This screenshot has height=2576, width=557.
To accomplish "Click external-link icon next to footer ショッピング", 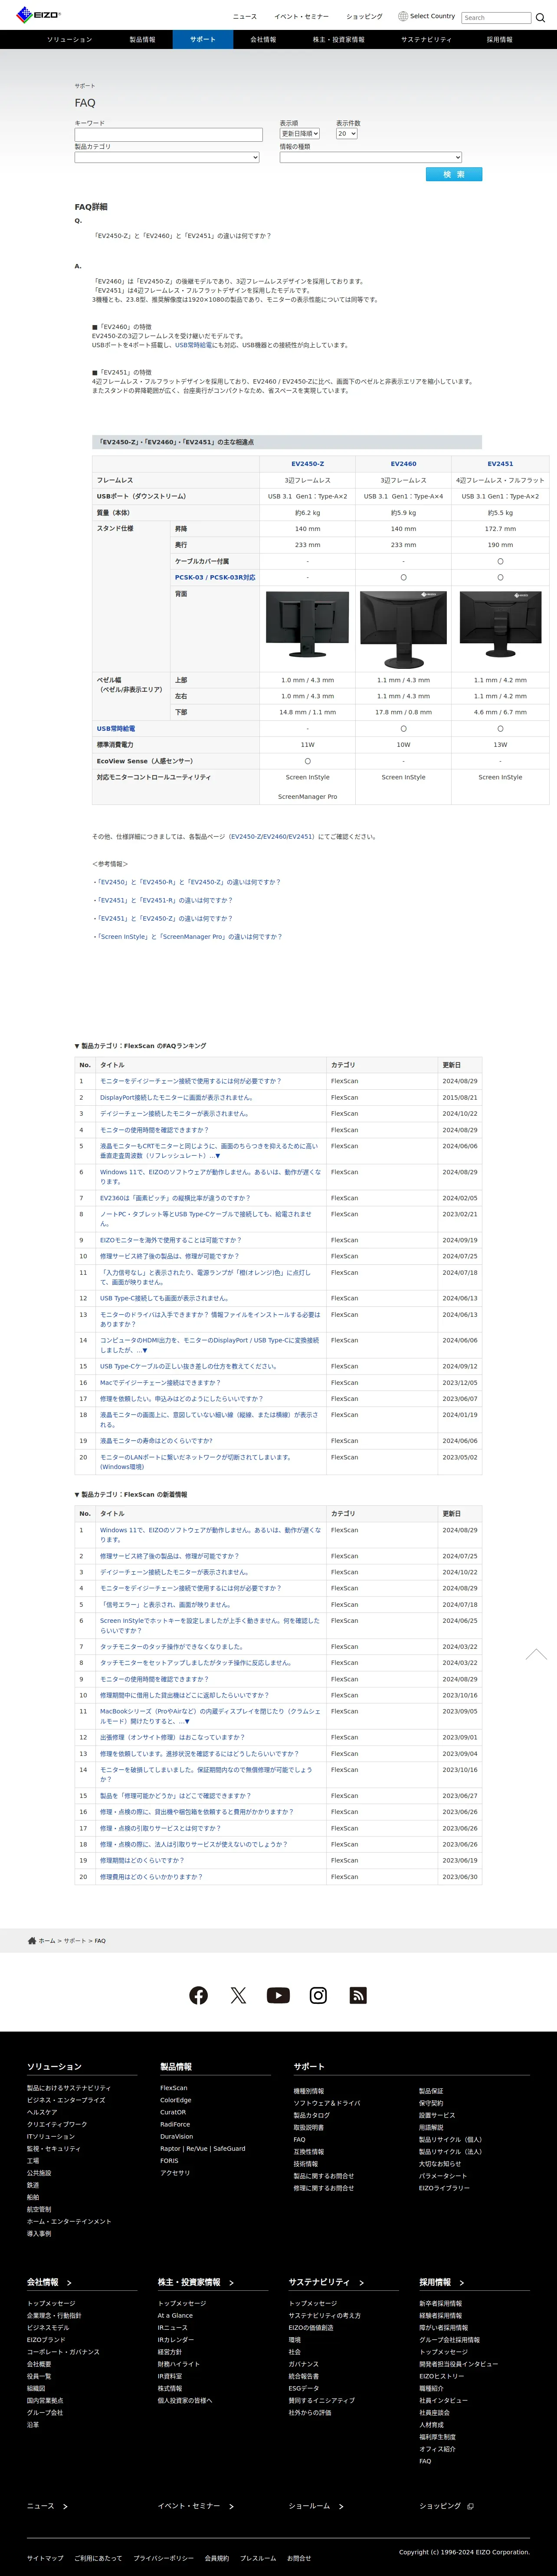I will (471, 2506).
